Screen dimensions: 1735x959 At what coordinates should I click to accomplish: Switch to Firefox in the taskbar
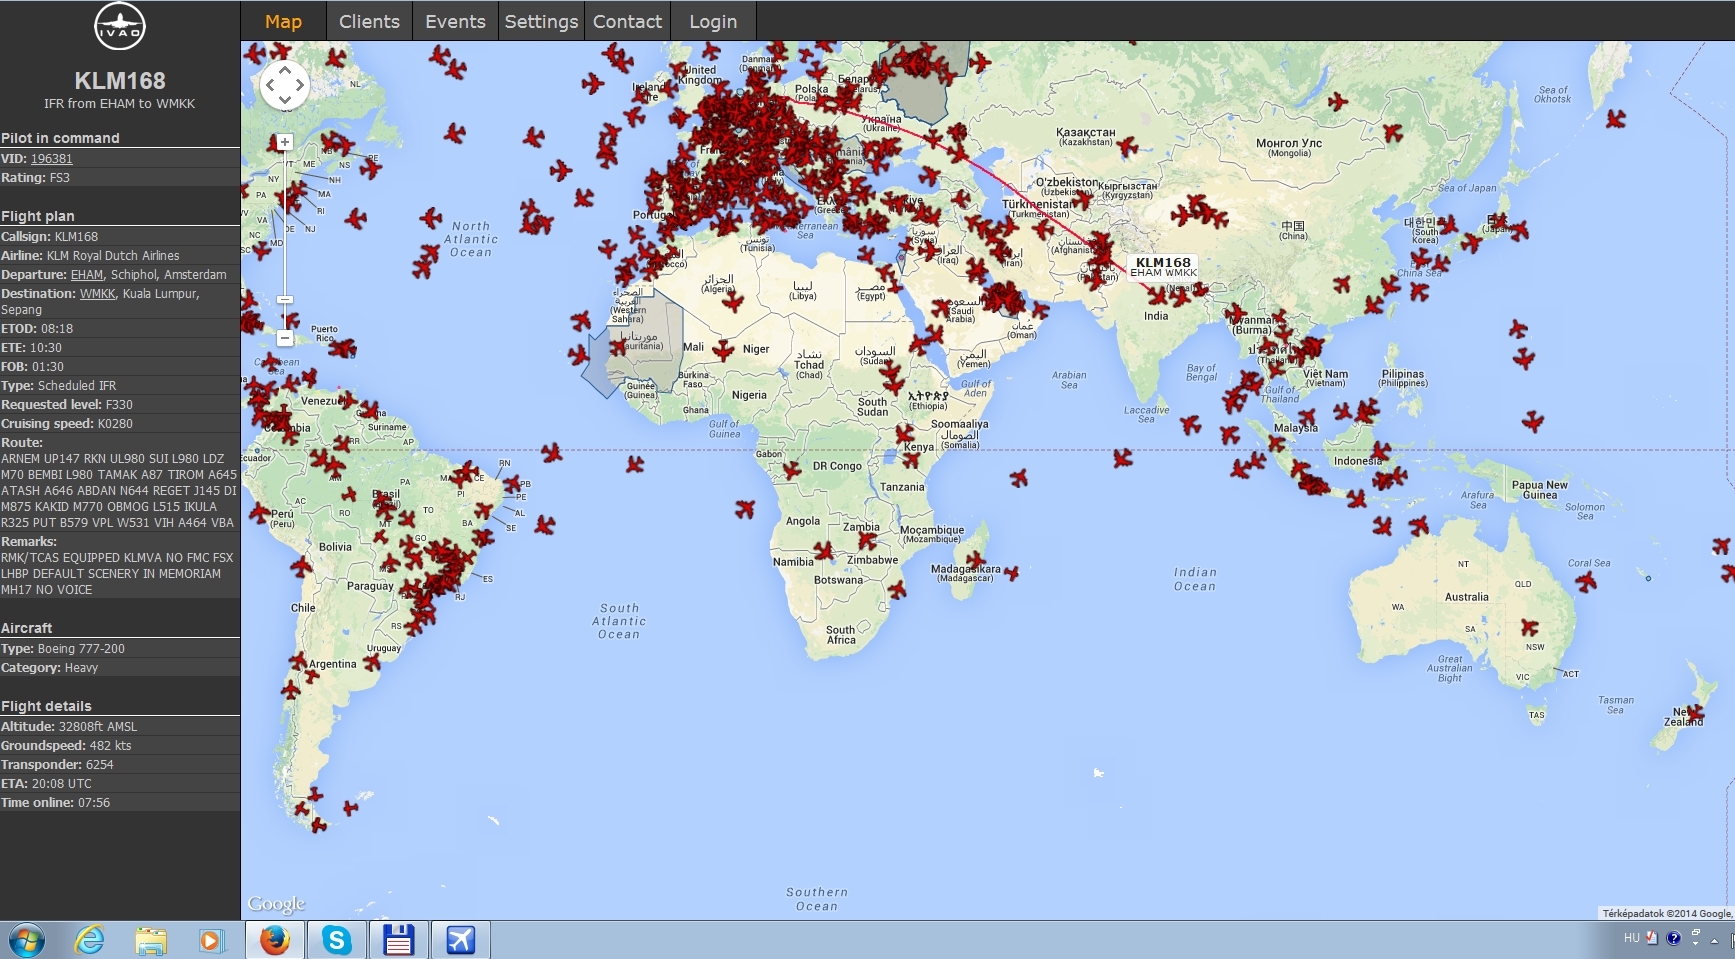click(x=275, y=940)
